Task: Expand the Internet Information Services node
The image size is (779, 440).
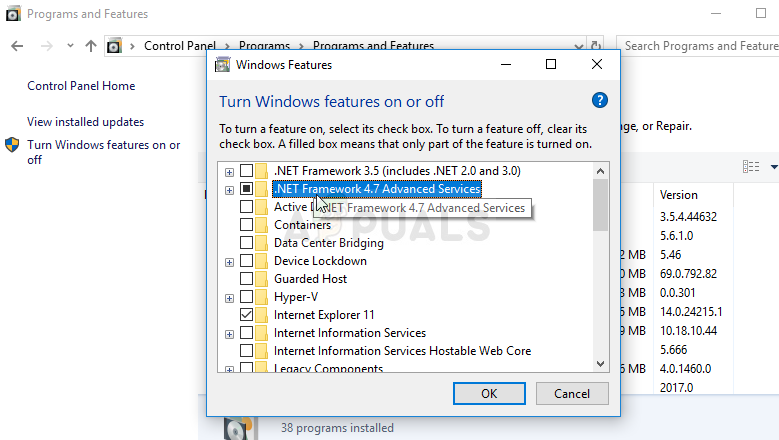Action: (x=229, y=334)
